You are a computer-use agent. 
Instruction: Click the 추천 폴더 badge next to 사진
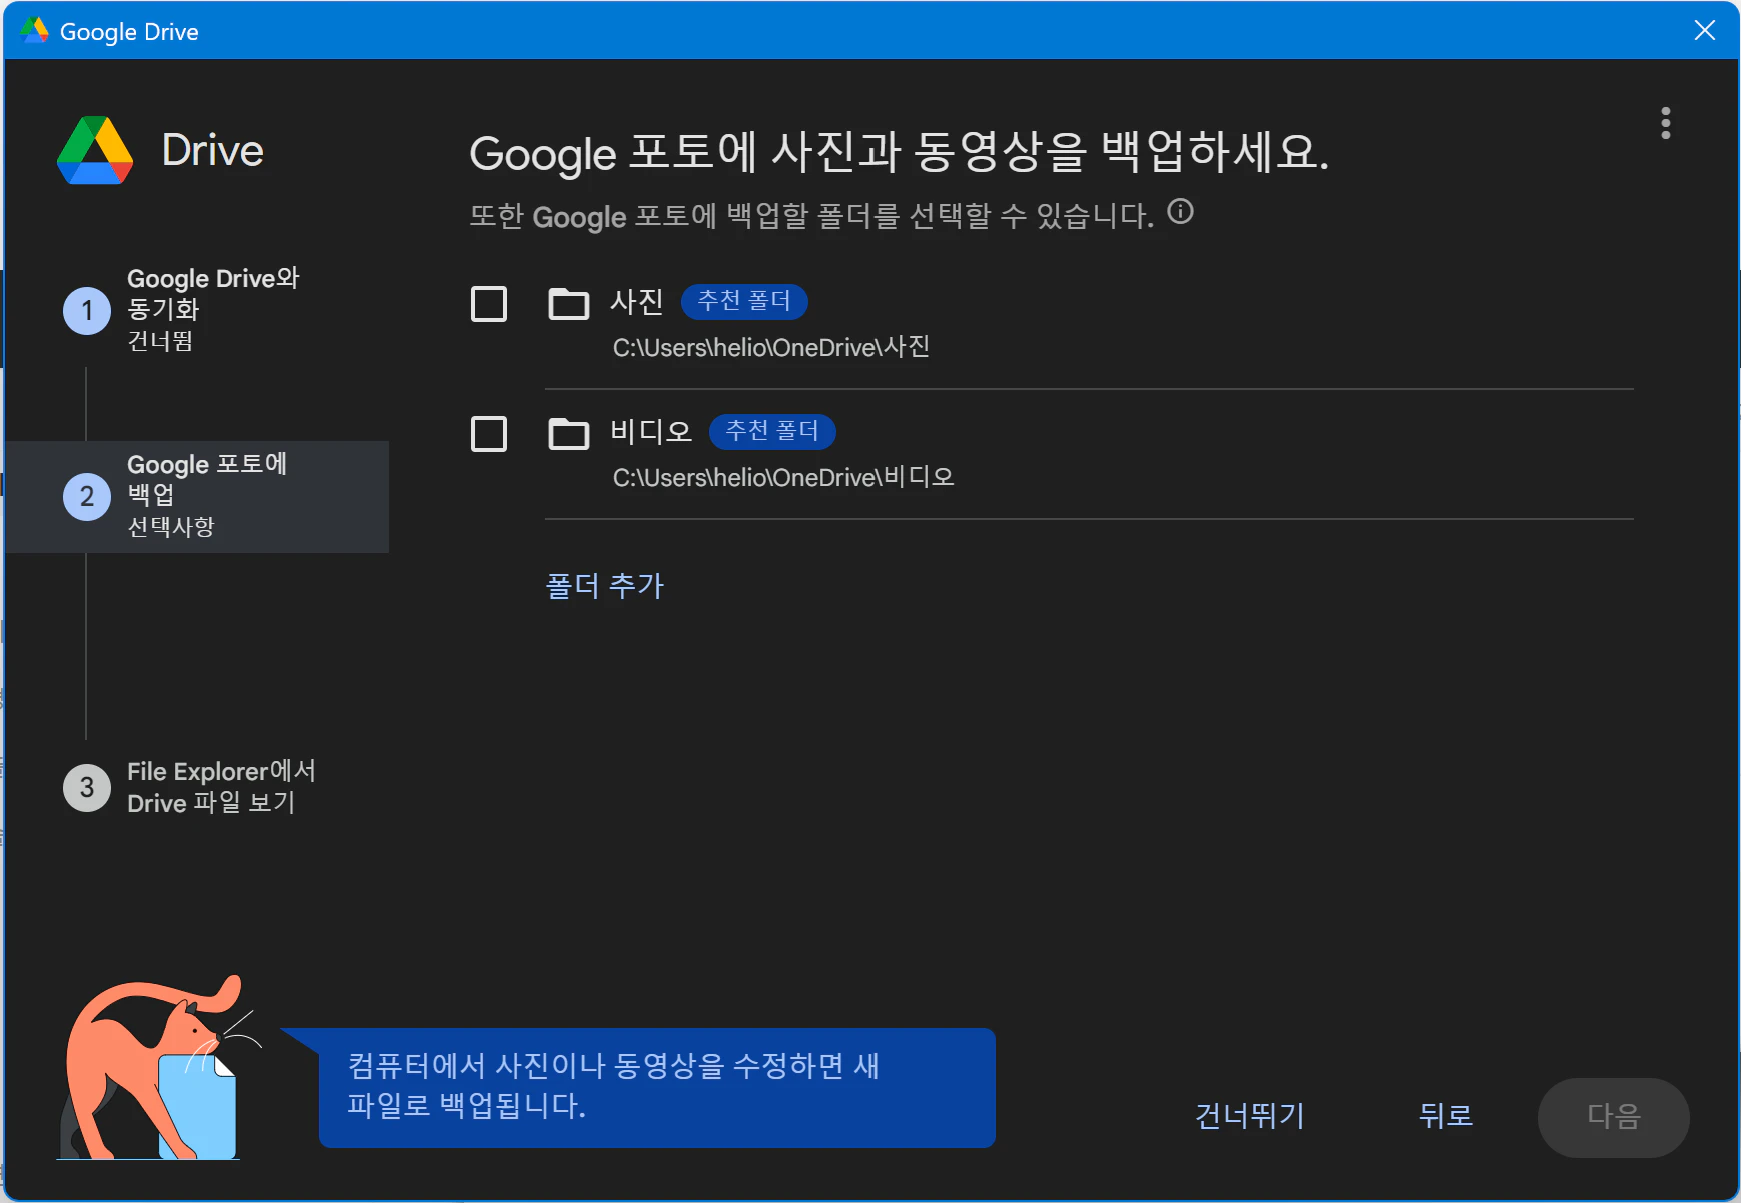[744, 301]
